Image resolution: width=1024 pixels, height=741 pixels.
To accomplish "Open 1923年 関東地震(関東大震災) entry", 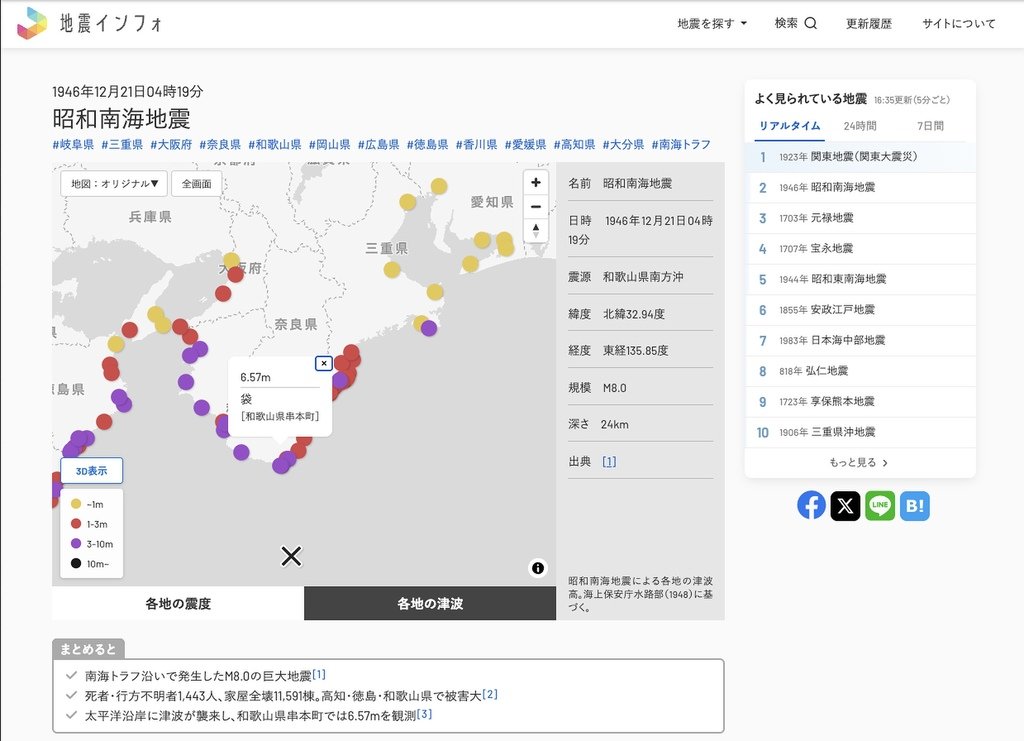I will (x=860, y=157).
